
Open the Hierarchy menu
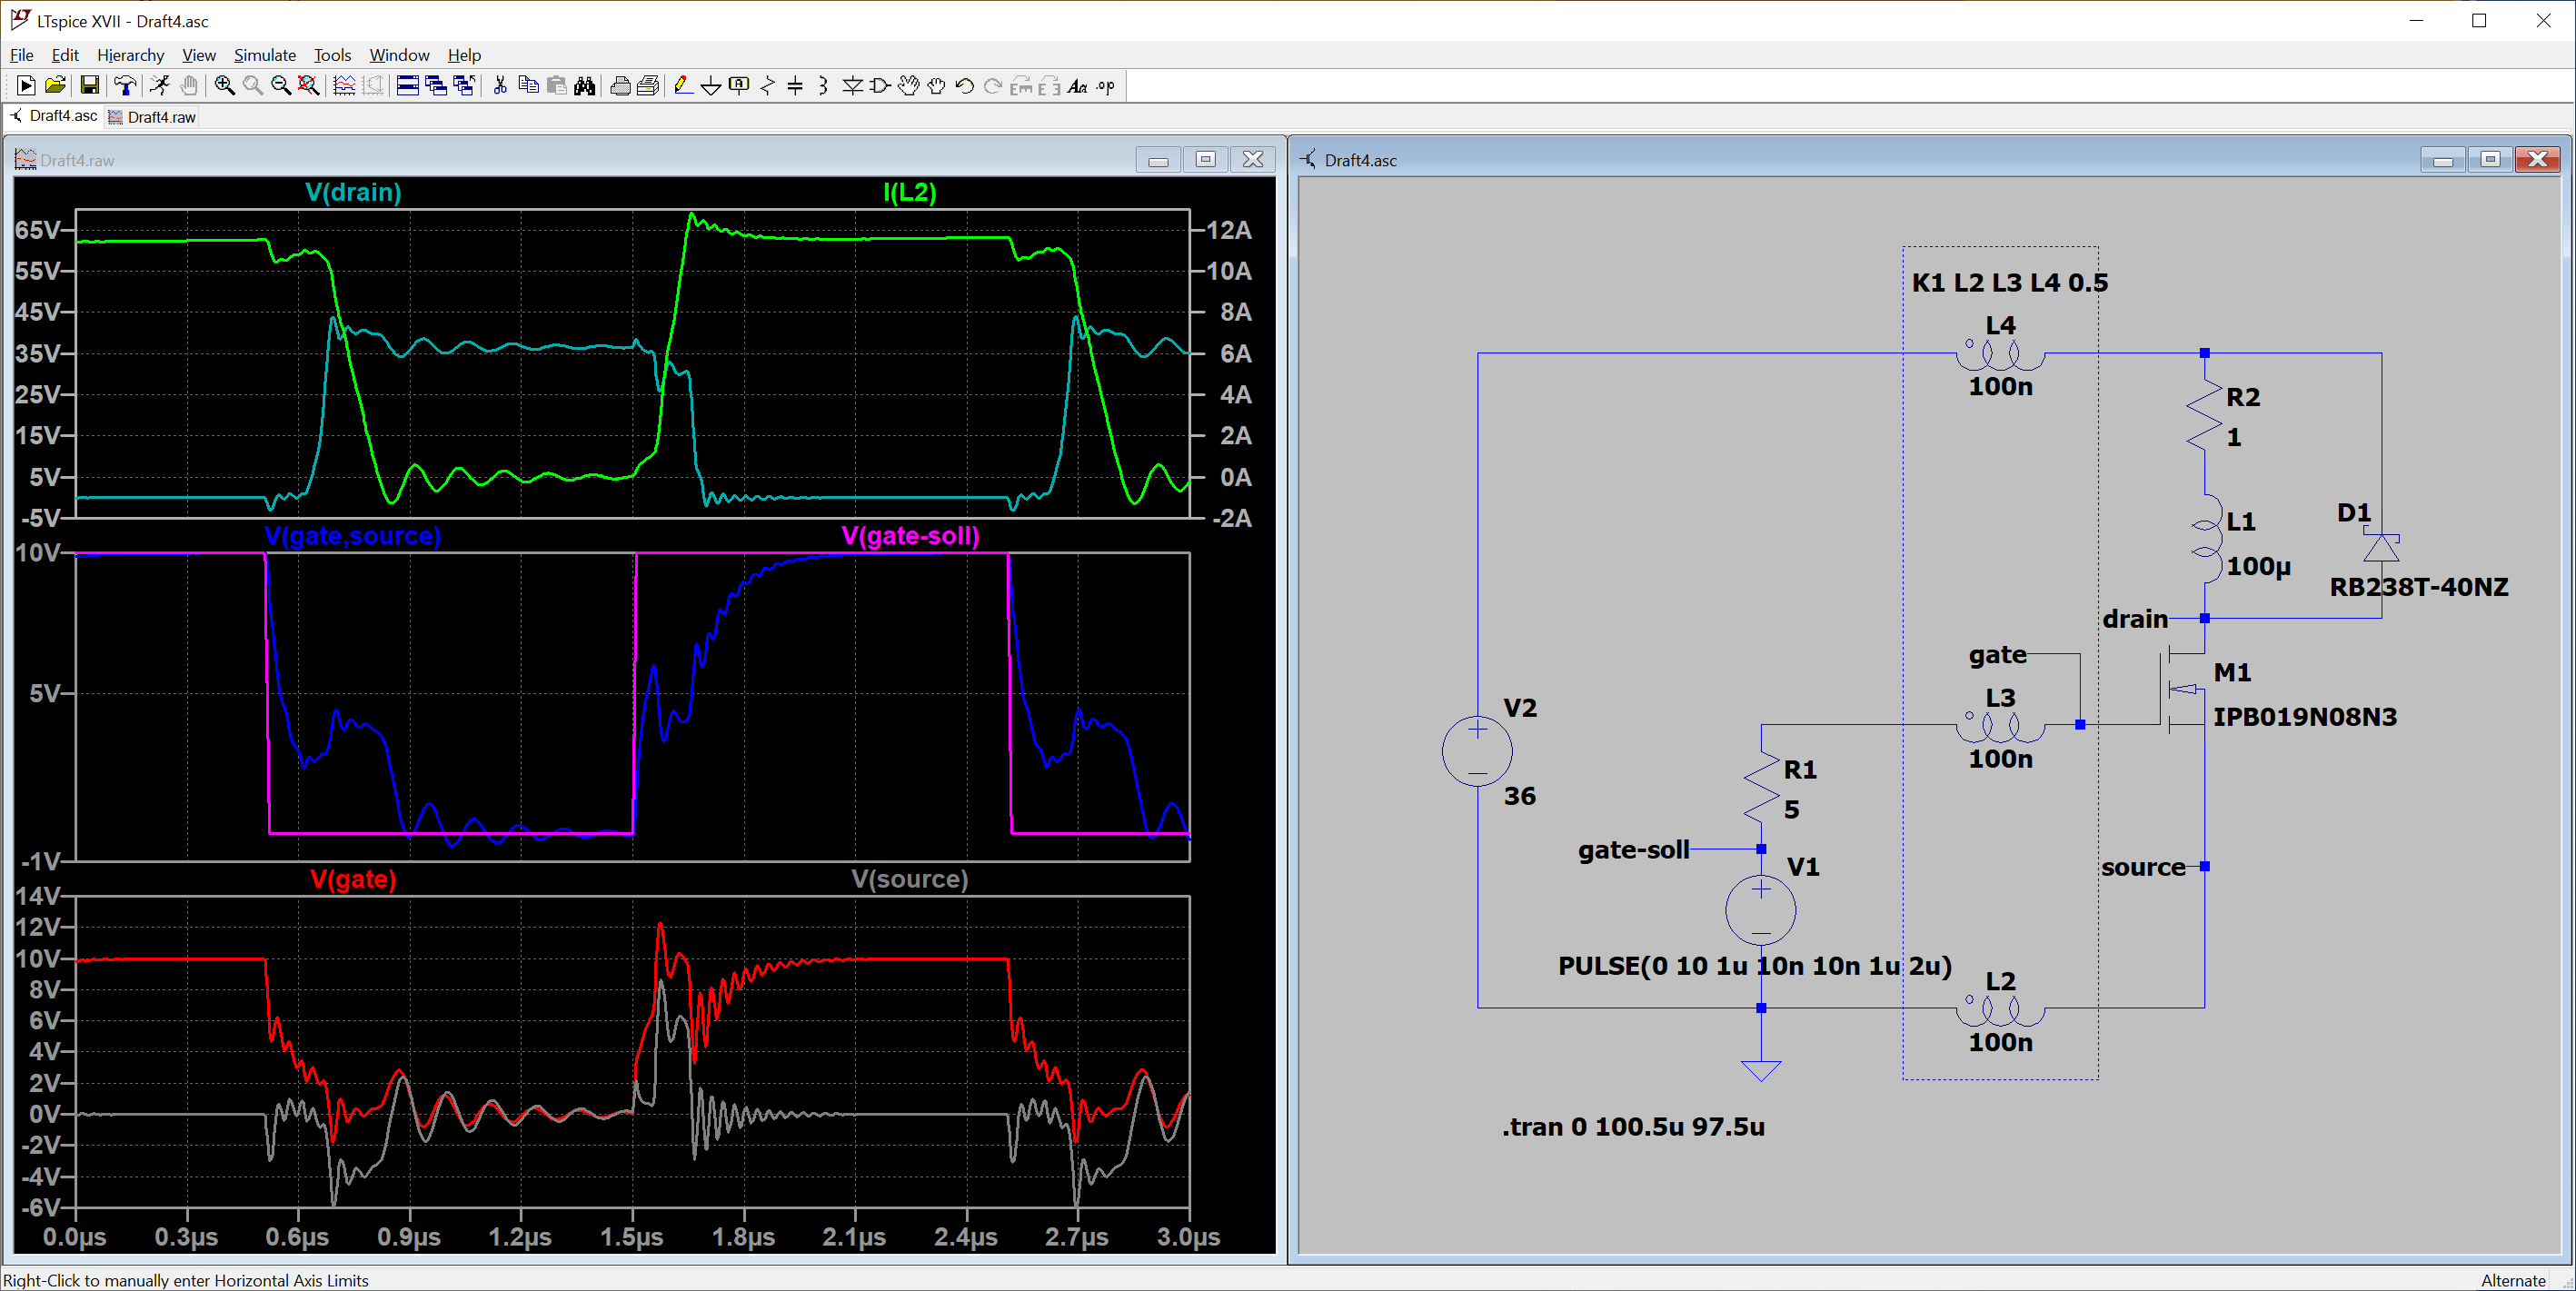(130, 55)
